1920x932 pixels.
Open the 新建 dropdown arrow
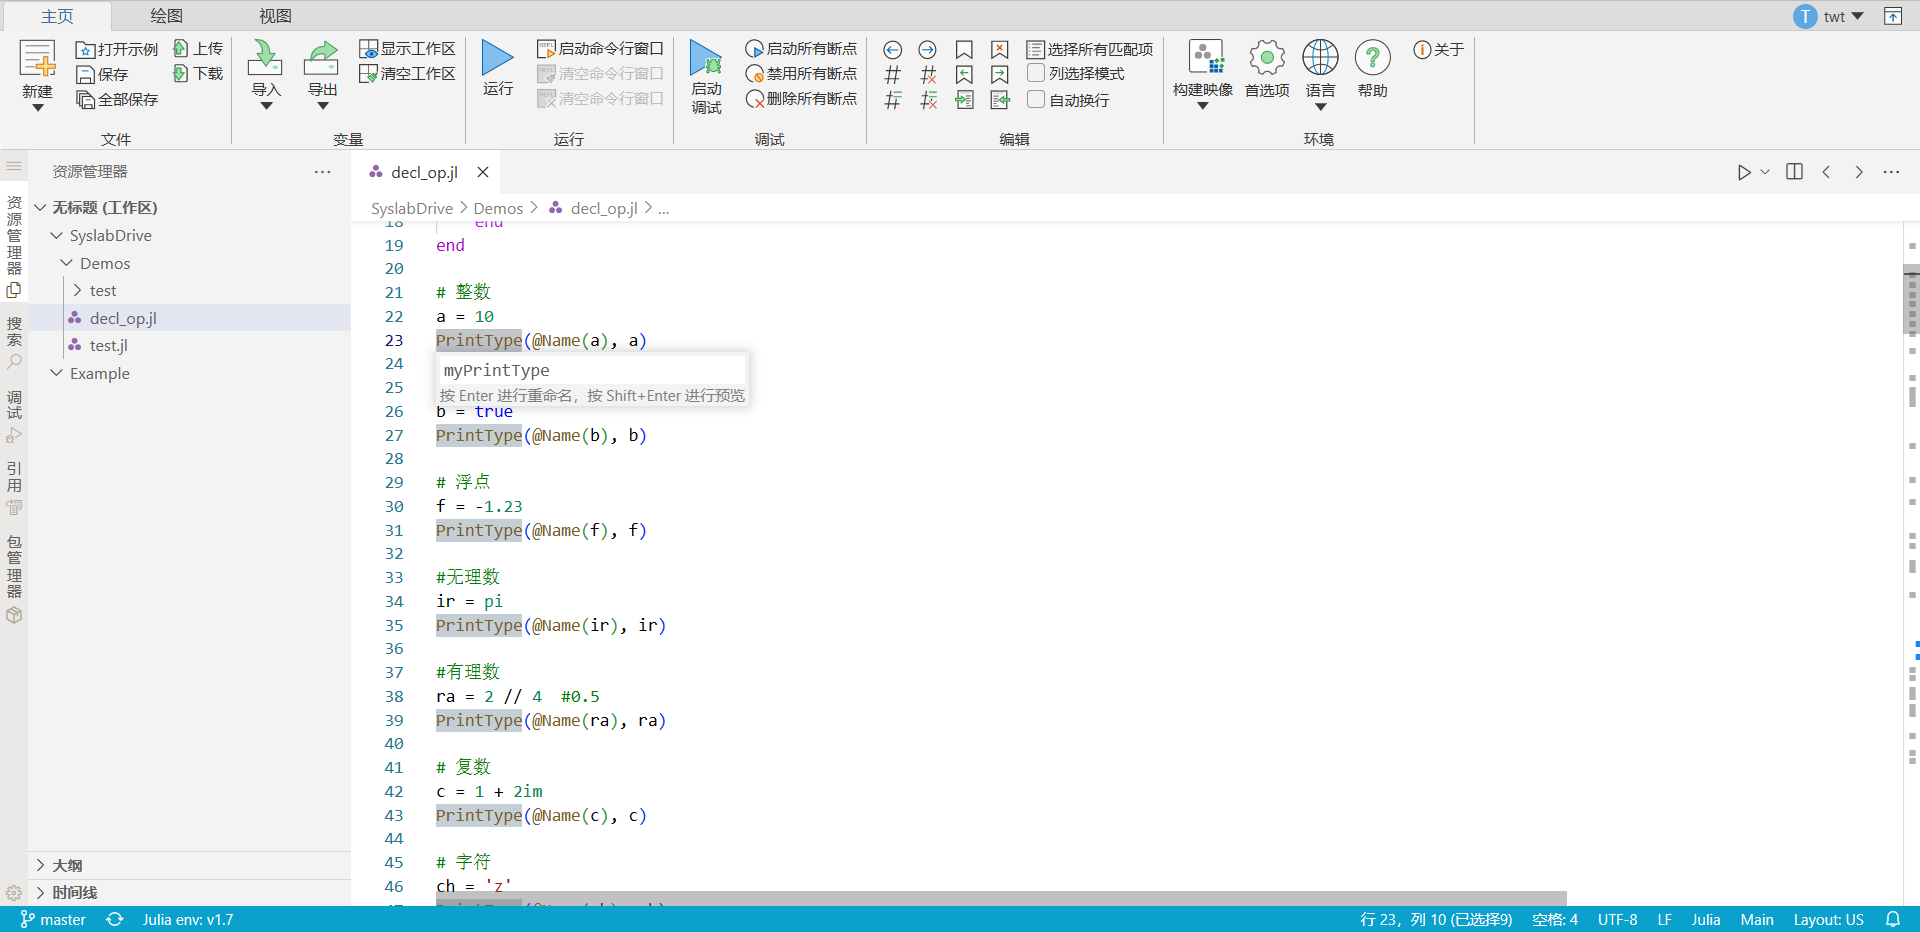pyautogui.click(x=38, y=107)
